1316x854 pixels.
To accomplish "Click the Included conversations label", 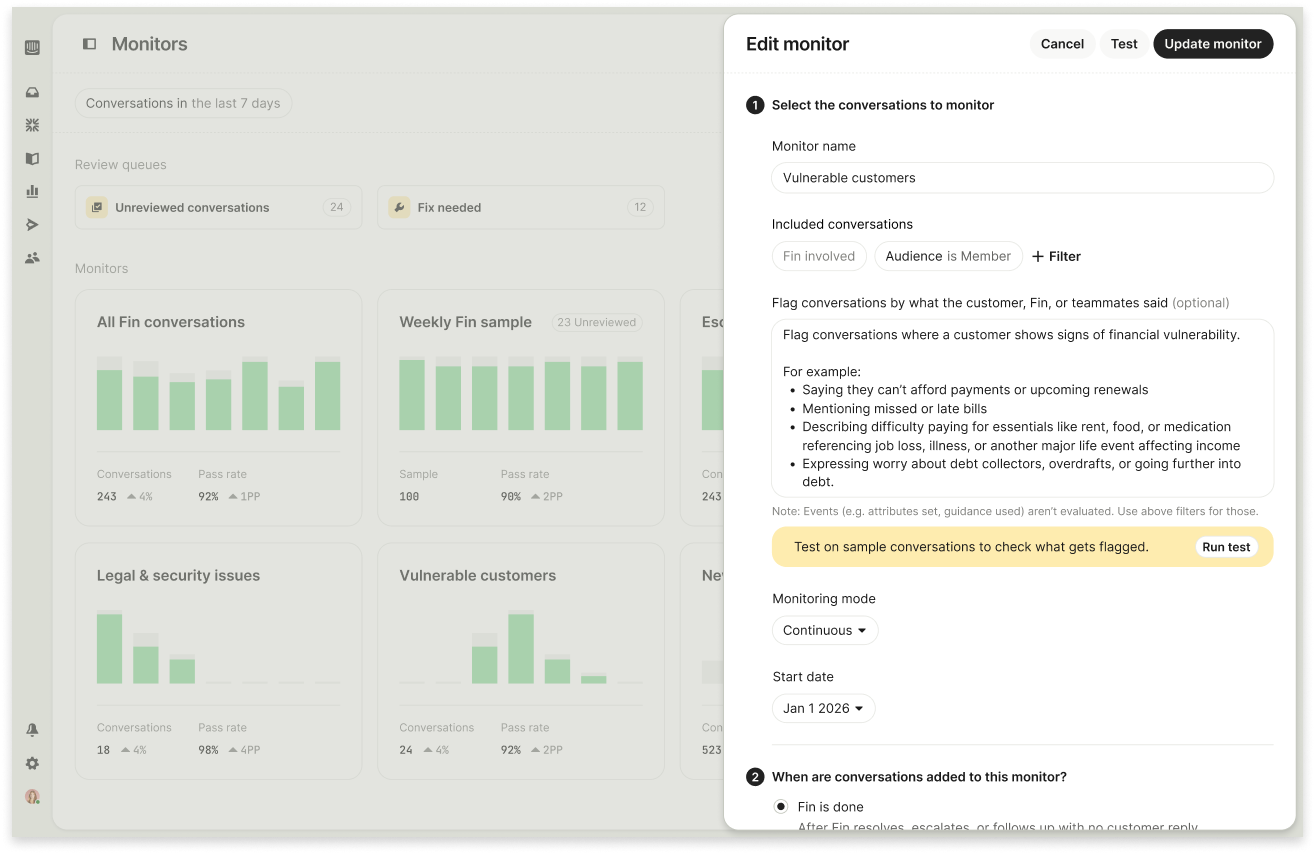I will coord(842,224).
